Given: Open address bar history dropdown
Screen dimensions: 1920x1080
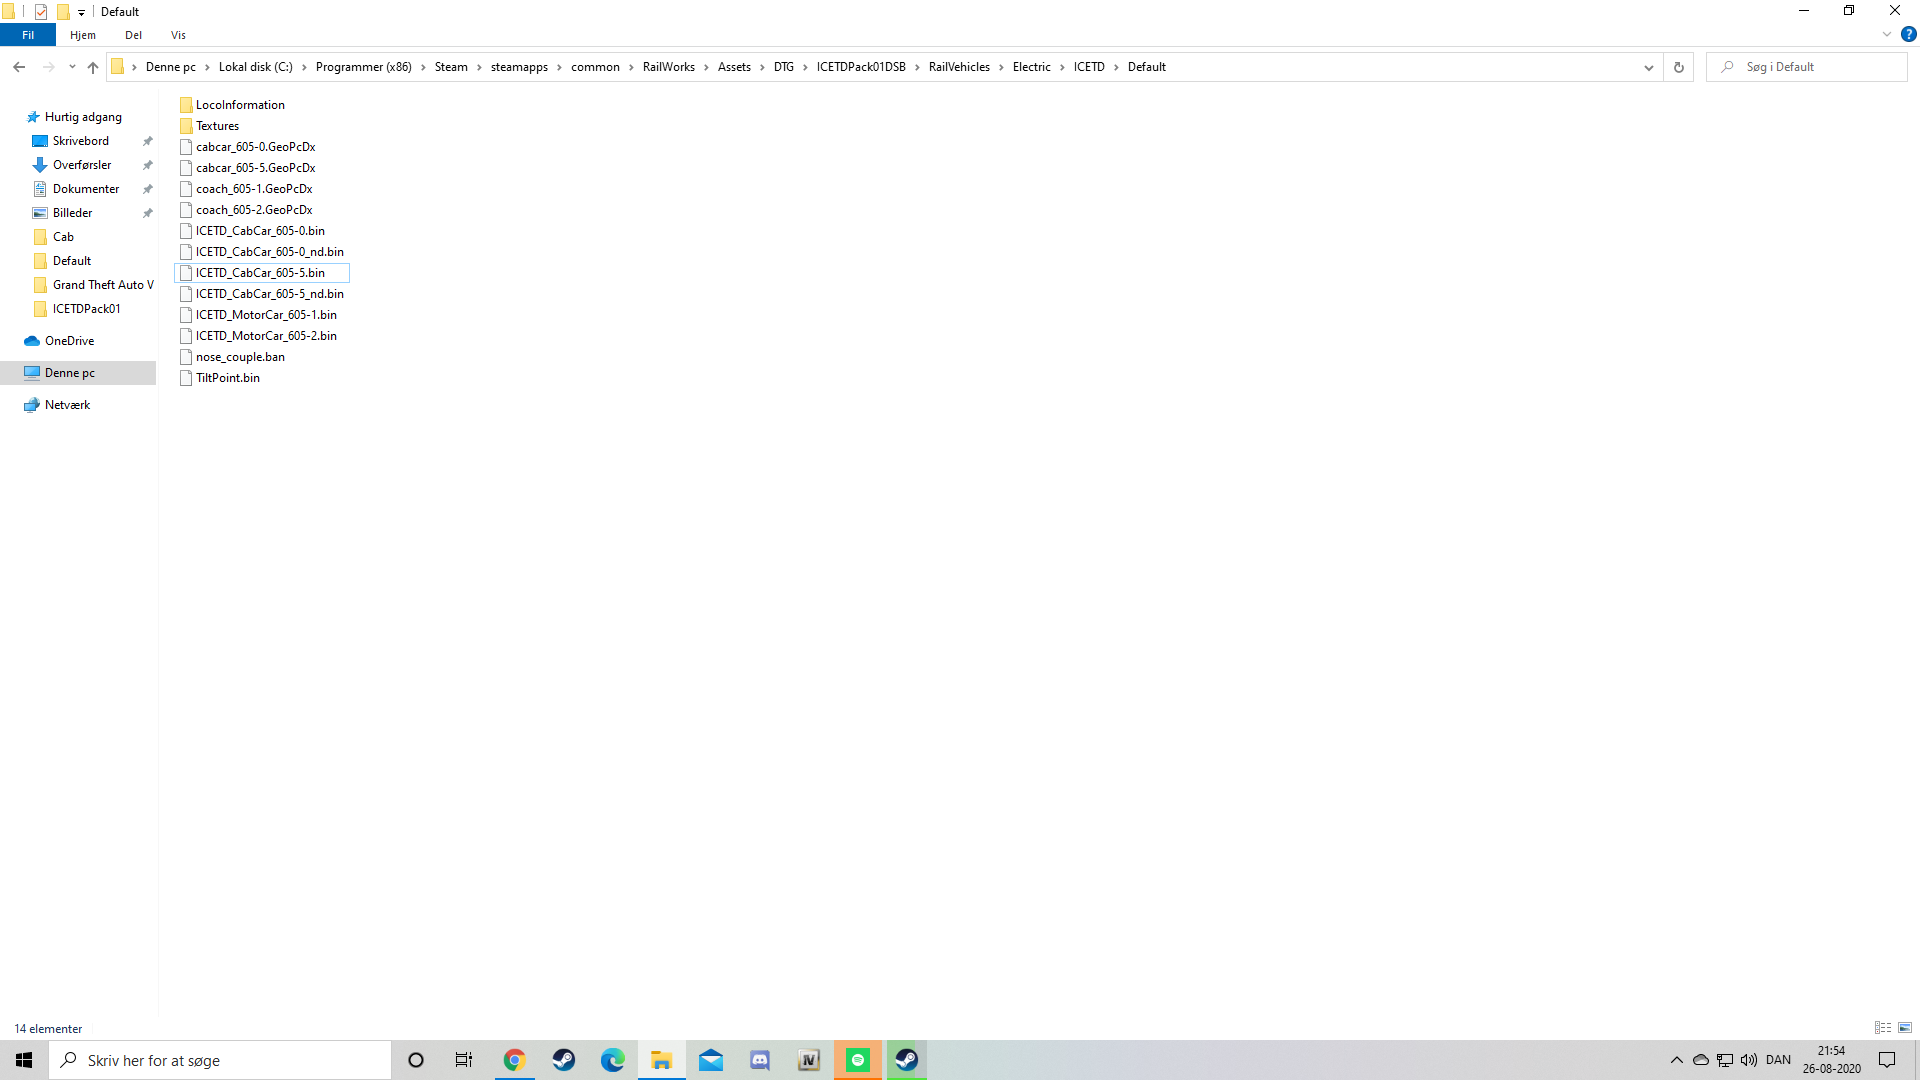Looking at the screenshot, I should click(x=1648, y=67).
